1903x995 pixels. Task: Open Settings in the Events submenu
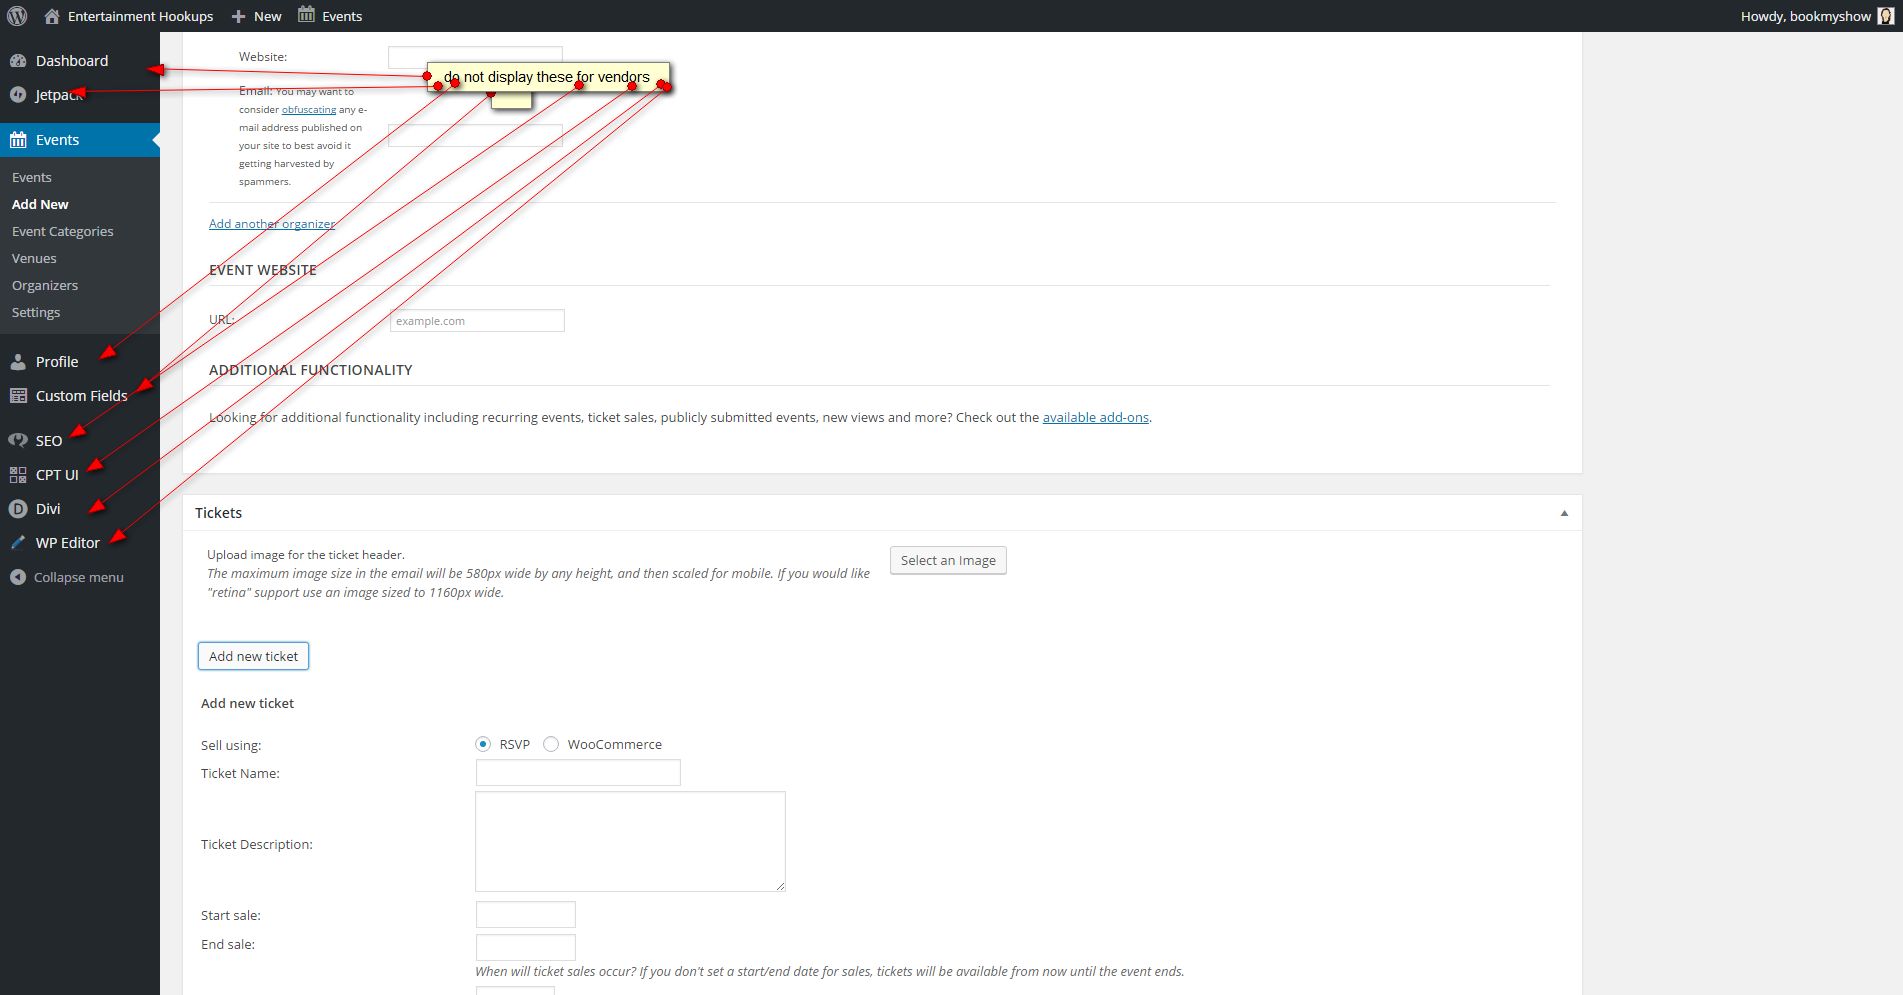[36, 312]
